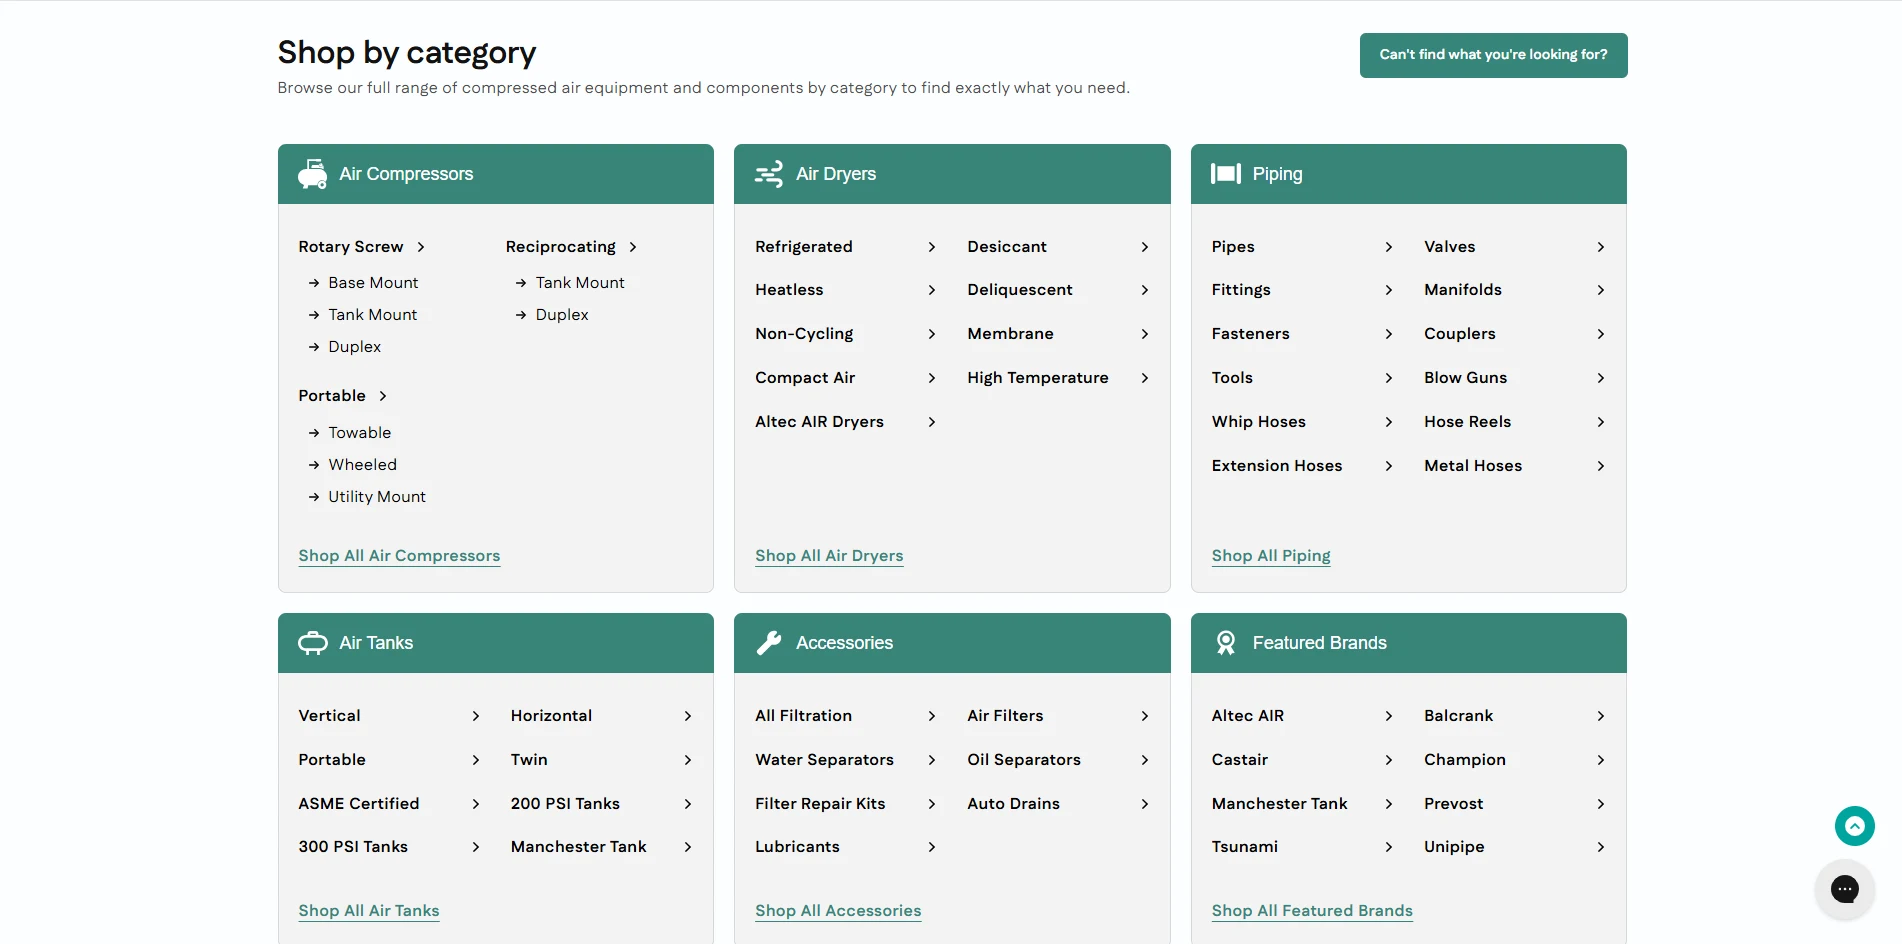Click the chevron beside Hose Reels
Viewport: 1902px width, 944px height.
point(1601,422)
